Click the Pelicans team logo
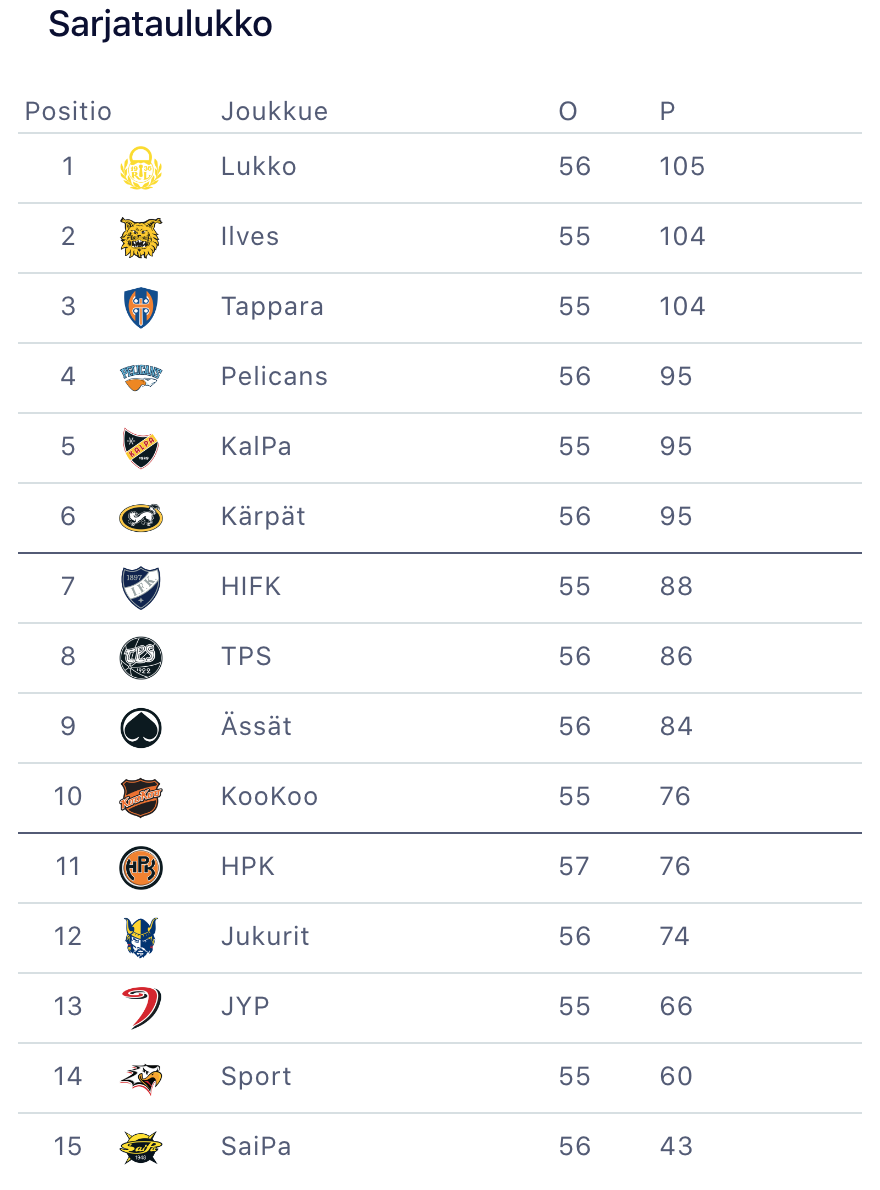The height and width of the screenshot is (1190, 880). (x=140, y=377)
